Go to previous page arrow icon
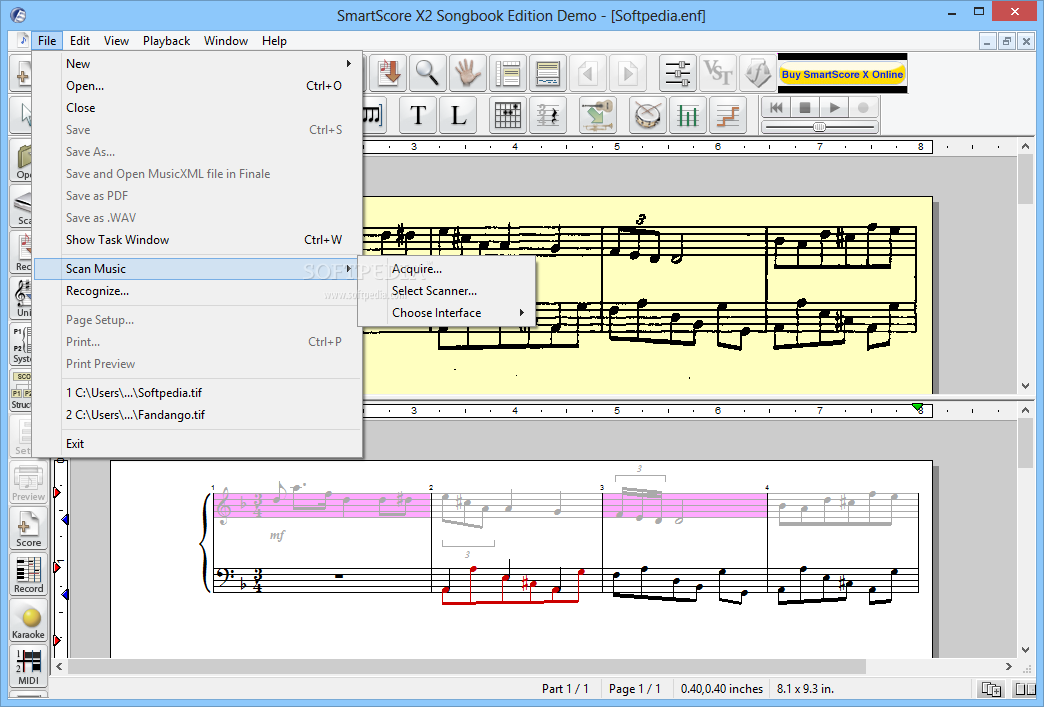The image size is (1044, 707). [588, 73]
